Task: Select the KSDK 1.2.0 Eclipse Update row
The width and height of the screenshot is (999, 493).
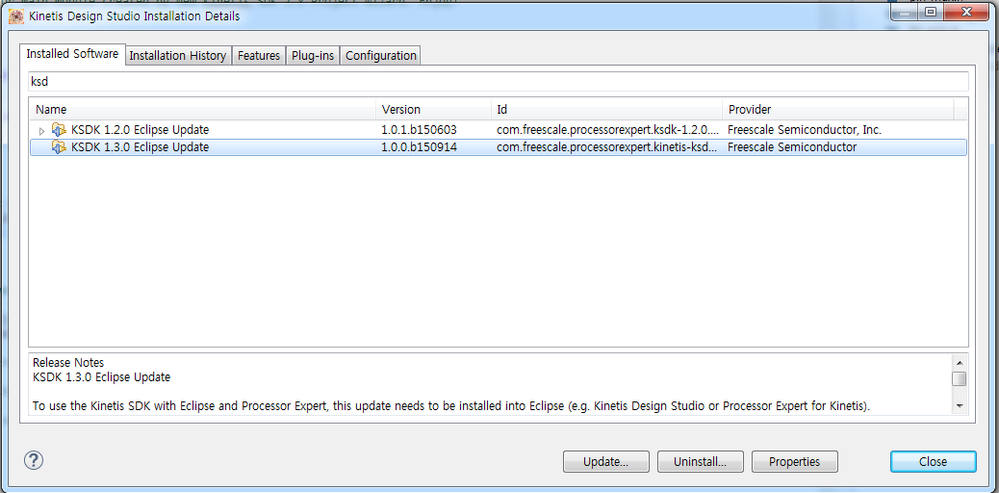Action: (x=498, y=130)
